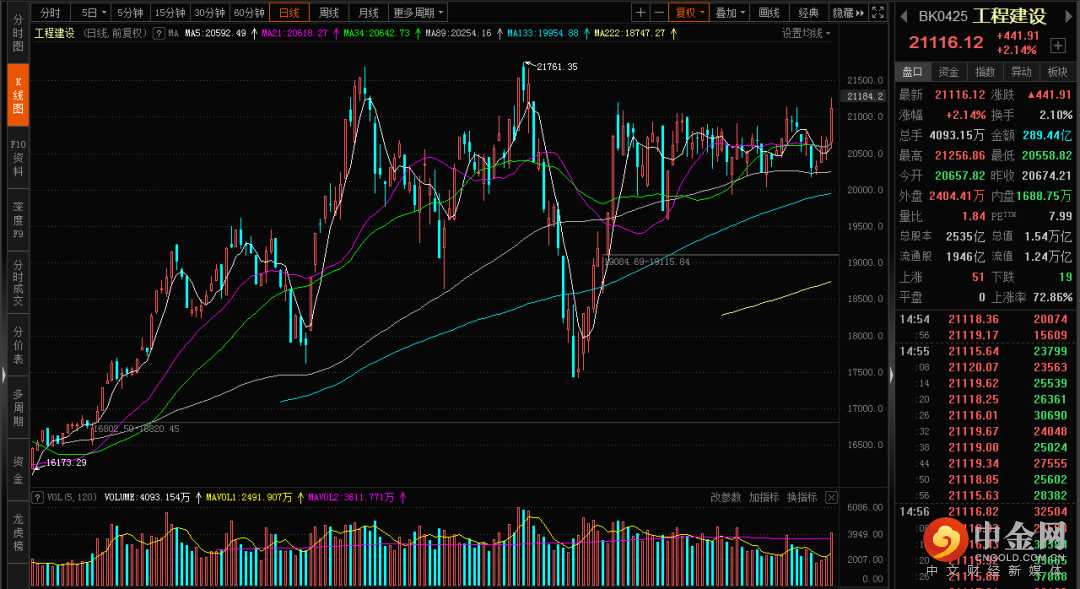Screen dimensions: 1080x589
Task: Expand the left sidebar handle
Action: point(3,375)
